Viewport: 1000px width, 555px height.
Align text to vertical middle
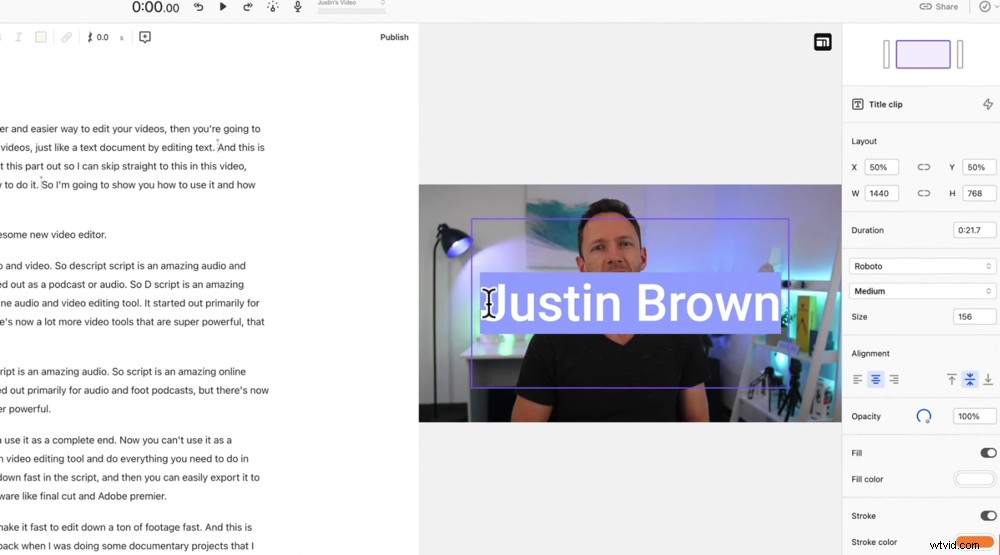970,380
